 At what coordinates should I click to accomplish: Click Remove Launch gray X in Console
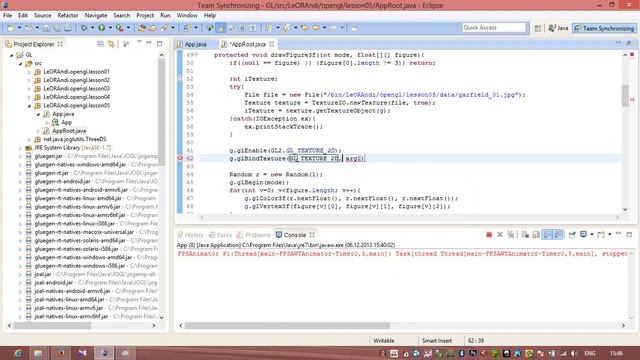coord(500,235)
